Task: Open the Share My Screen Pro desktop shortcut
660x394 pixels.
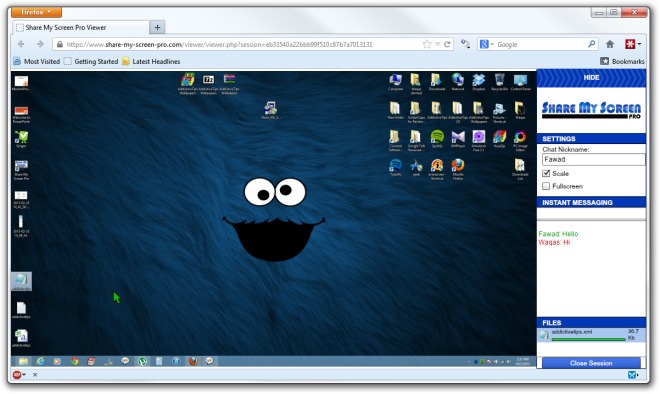Action: (x=21, y=170)
